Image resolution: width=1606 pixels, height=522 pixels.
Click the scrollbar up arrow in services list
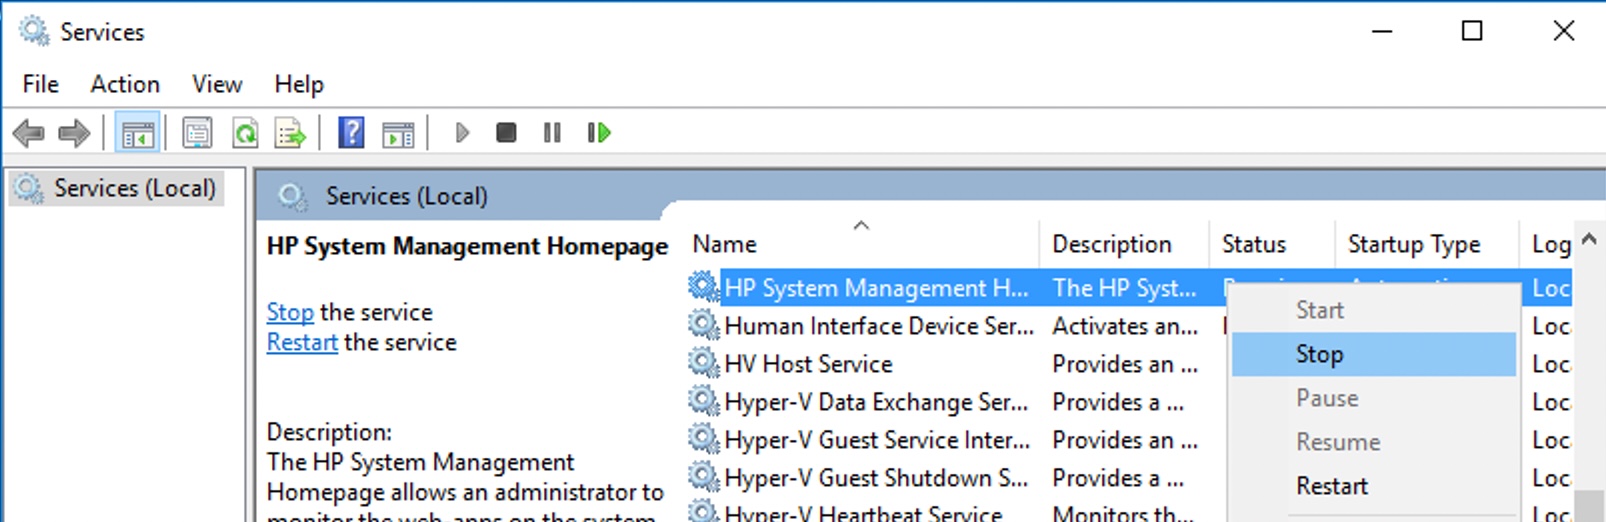point(1589,239)
